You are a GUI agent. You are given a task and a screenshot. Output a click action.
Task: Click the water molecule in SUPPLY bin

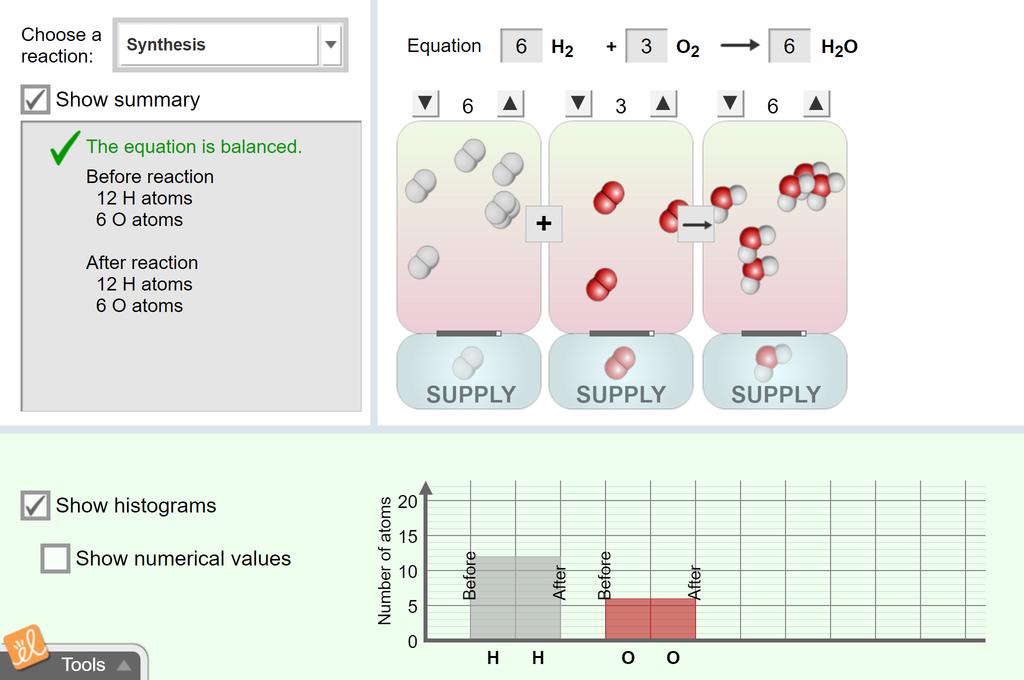772,363
